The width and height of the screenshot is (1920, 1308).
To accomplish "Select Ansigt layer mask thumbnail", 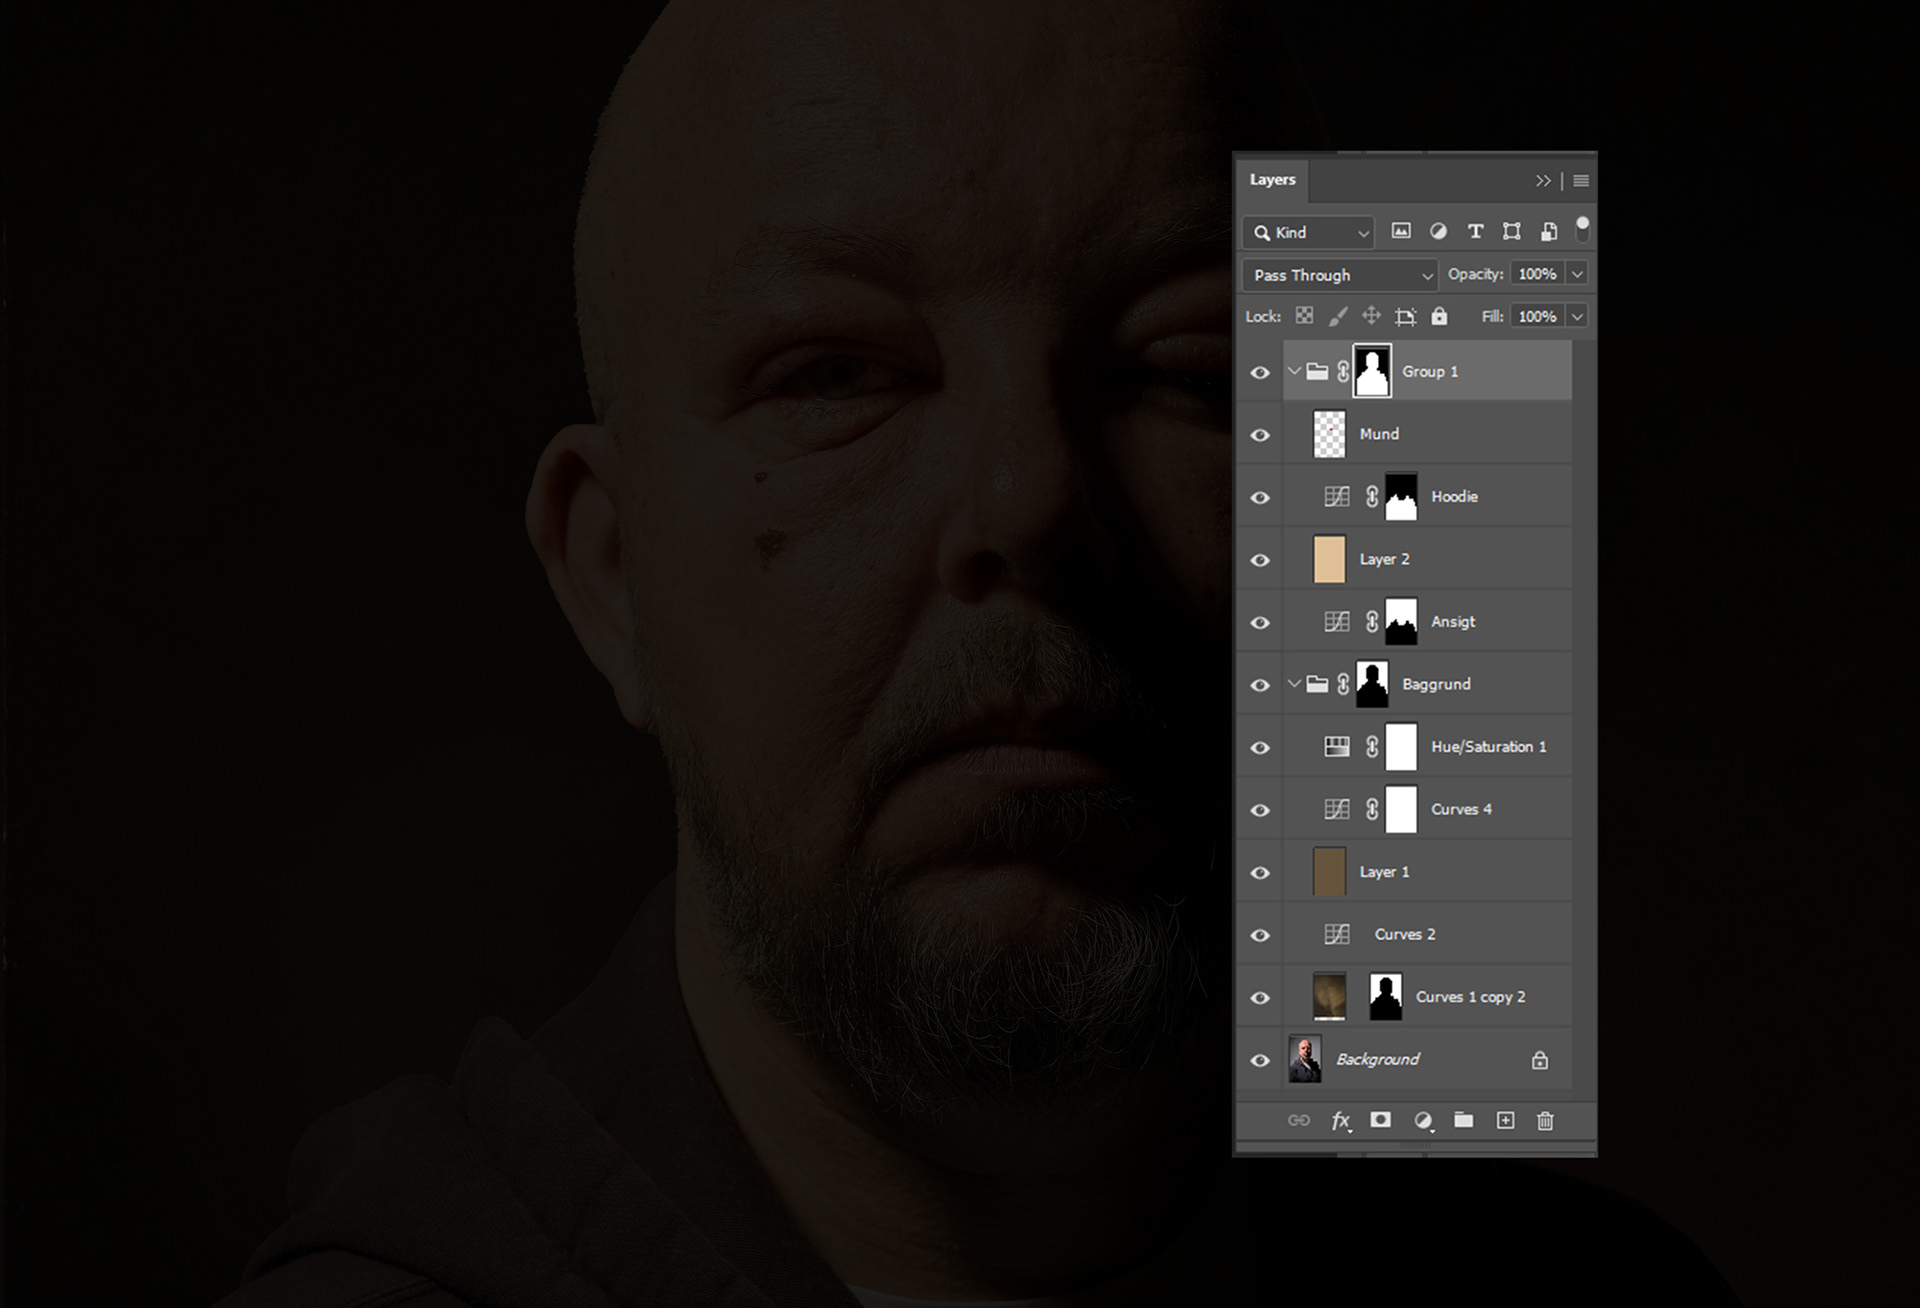I will (x=1401, y=621).
